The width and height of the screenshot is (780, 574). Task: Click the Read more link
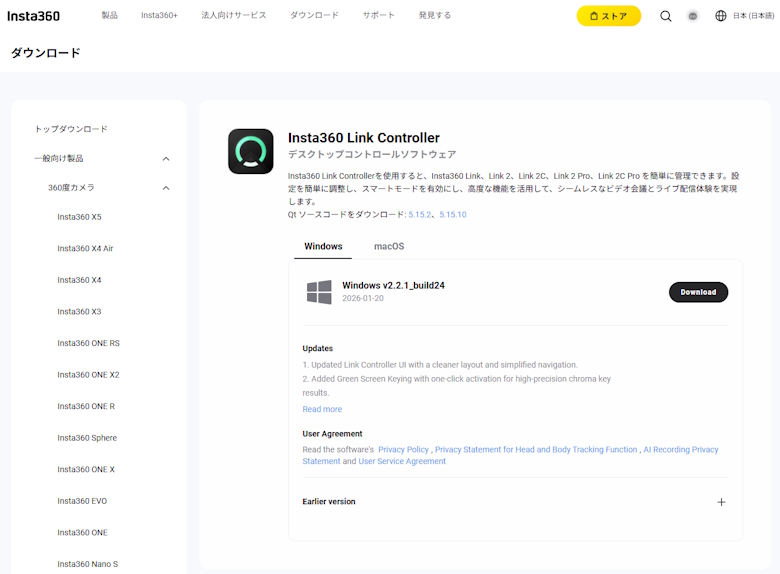click(322, 409)
